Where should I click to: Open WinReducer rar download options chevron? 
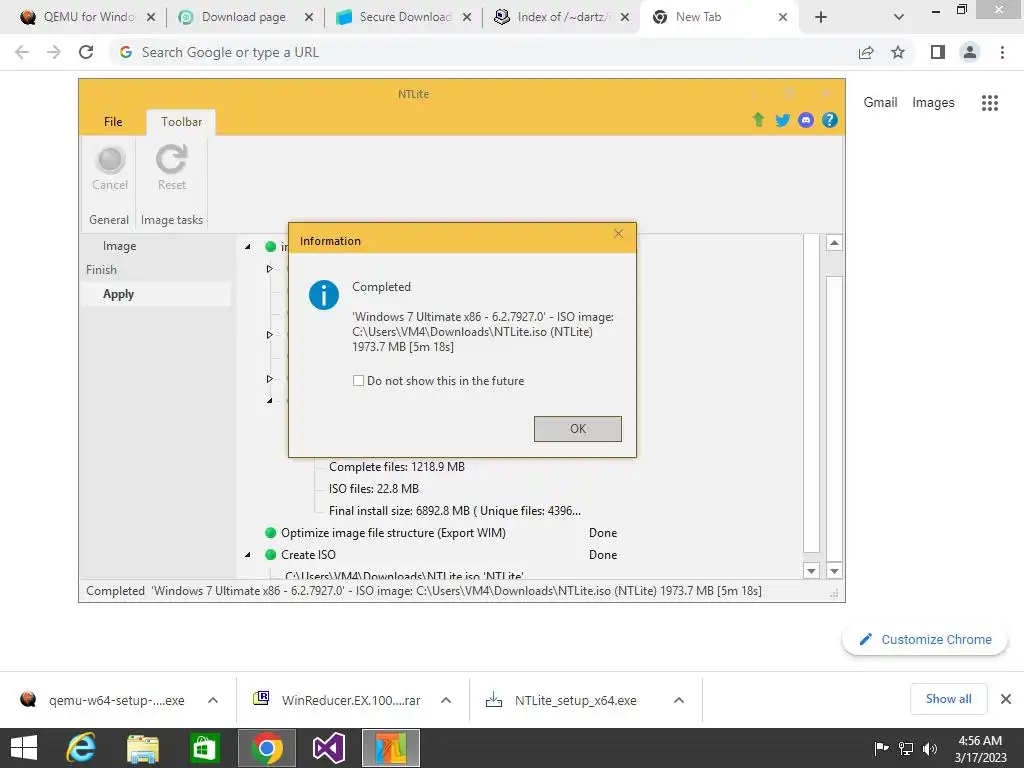(446, 700)
